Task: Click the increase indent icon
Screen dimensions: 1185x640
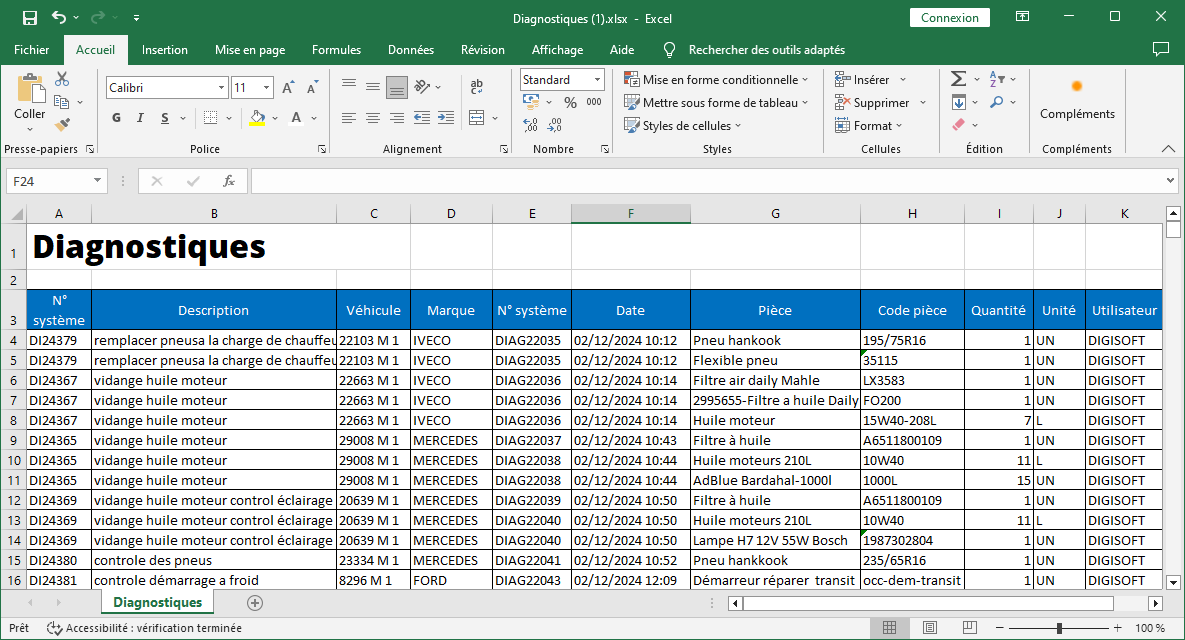Action: (446, 118)
